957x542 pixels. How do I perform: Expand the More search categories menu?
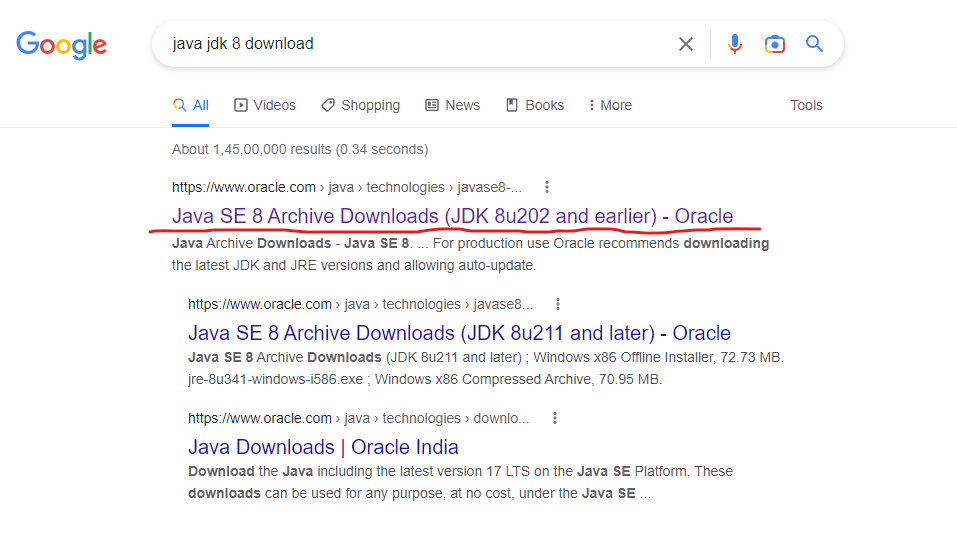[x=610, y=105]
